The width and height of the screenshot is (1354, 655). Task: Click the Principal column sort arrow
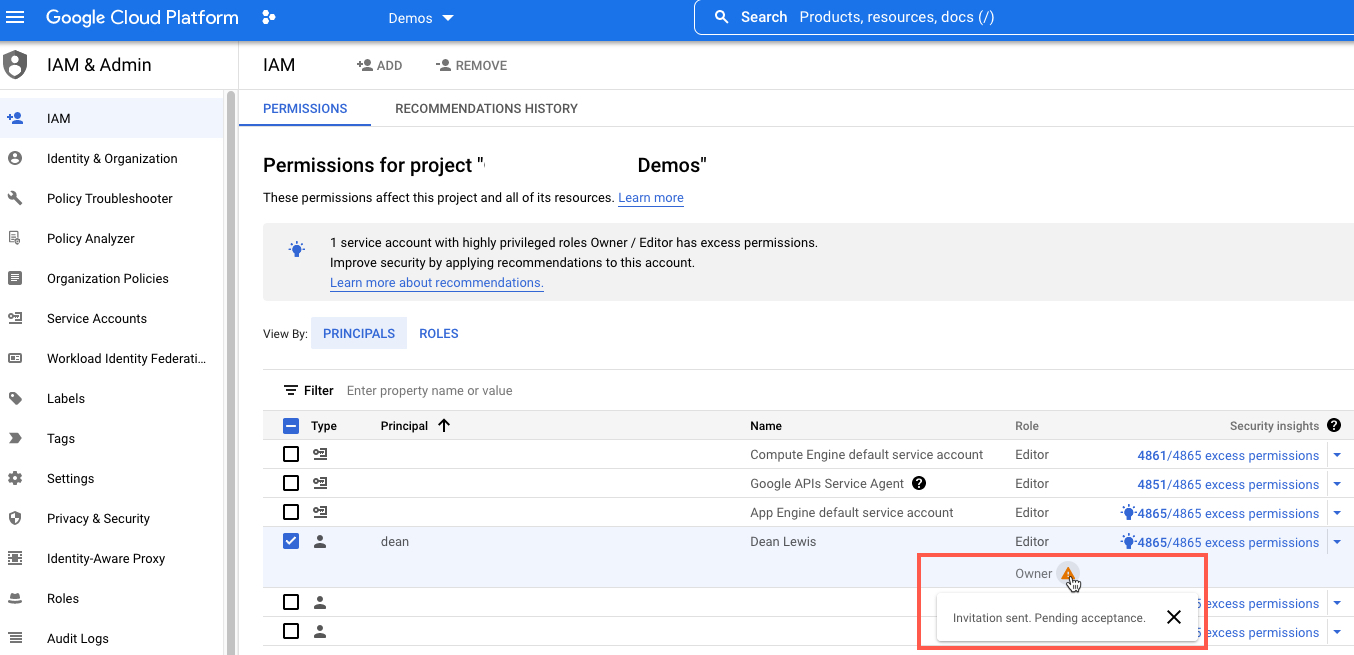[444, 425]
